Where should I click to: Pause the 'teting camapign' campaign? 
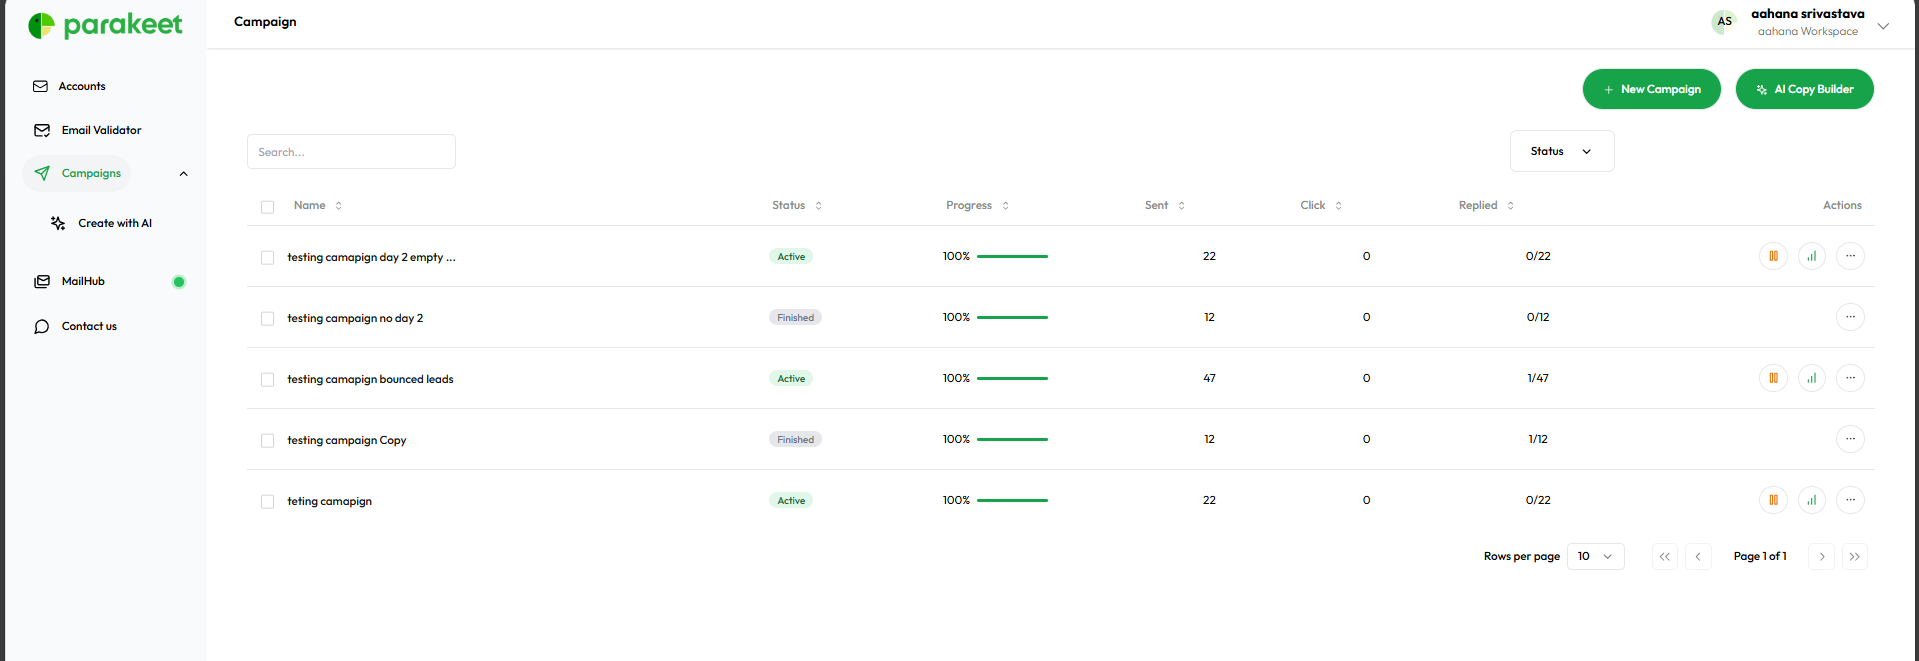pyautogui.click(x=1772, y=500)
